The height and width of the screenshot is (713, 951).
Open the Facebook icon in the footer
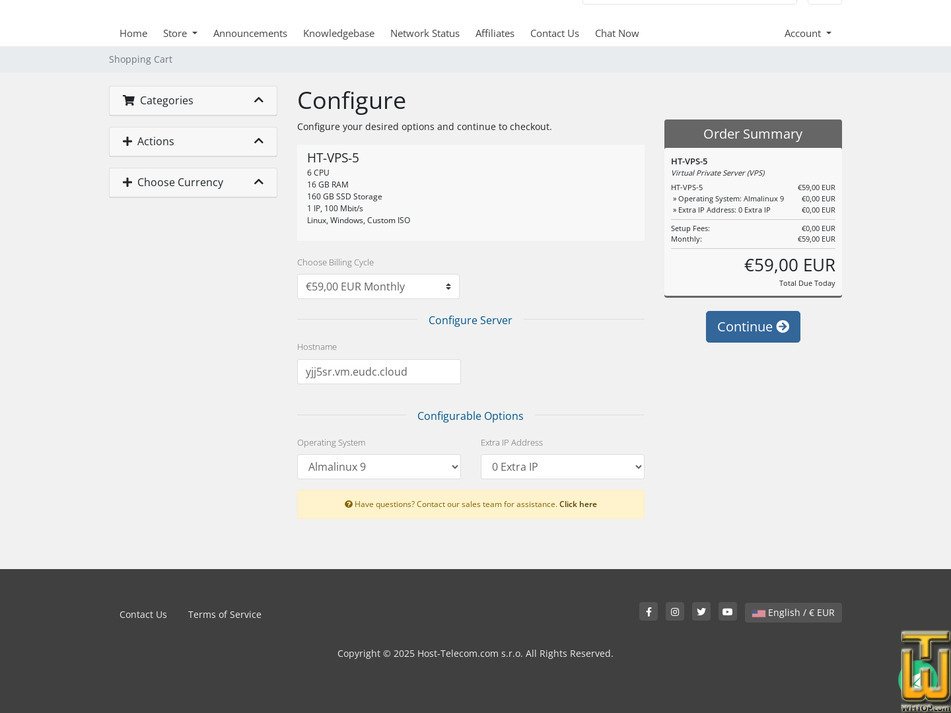coord(648,611)
